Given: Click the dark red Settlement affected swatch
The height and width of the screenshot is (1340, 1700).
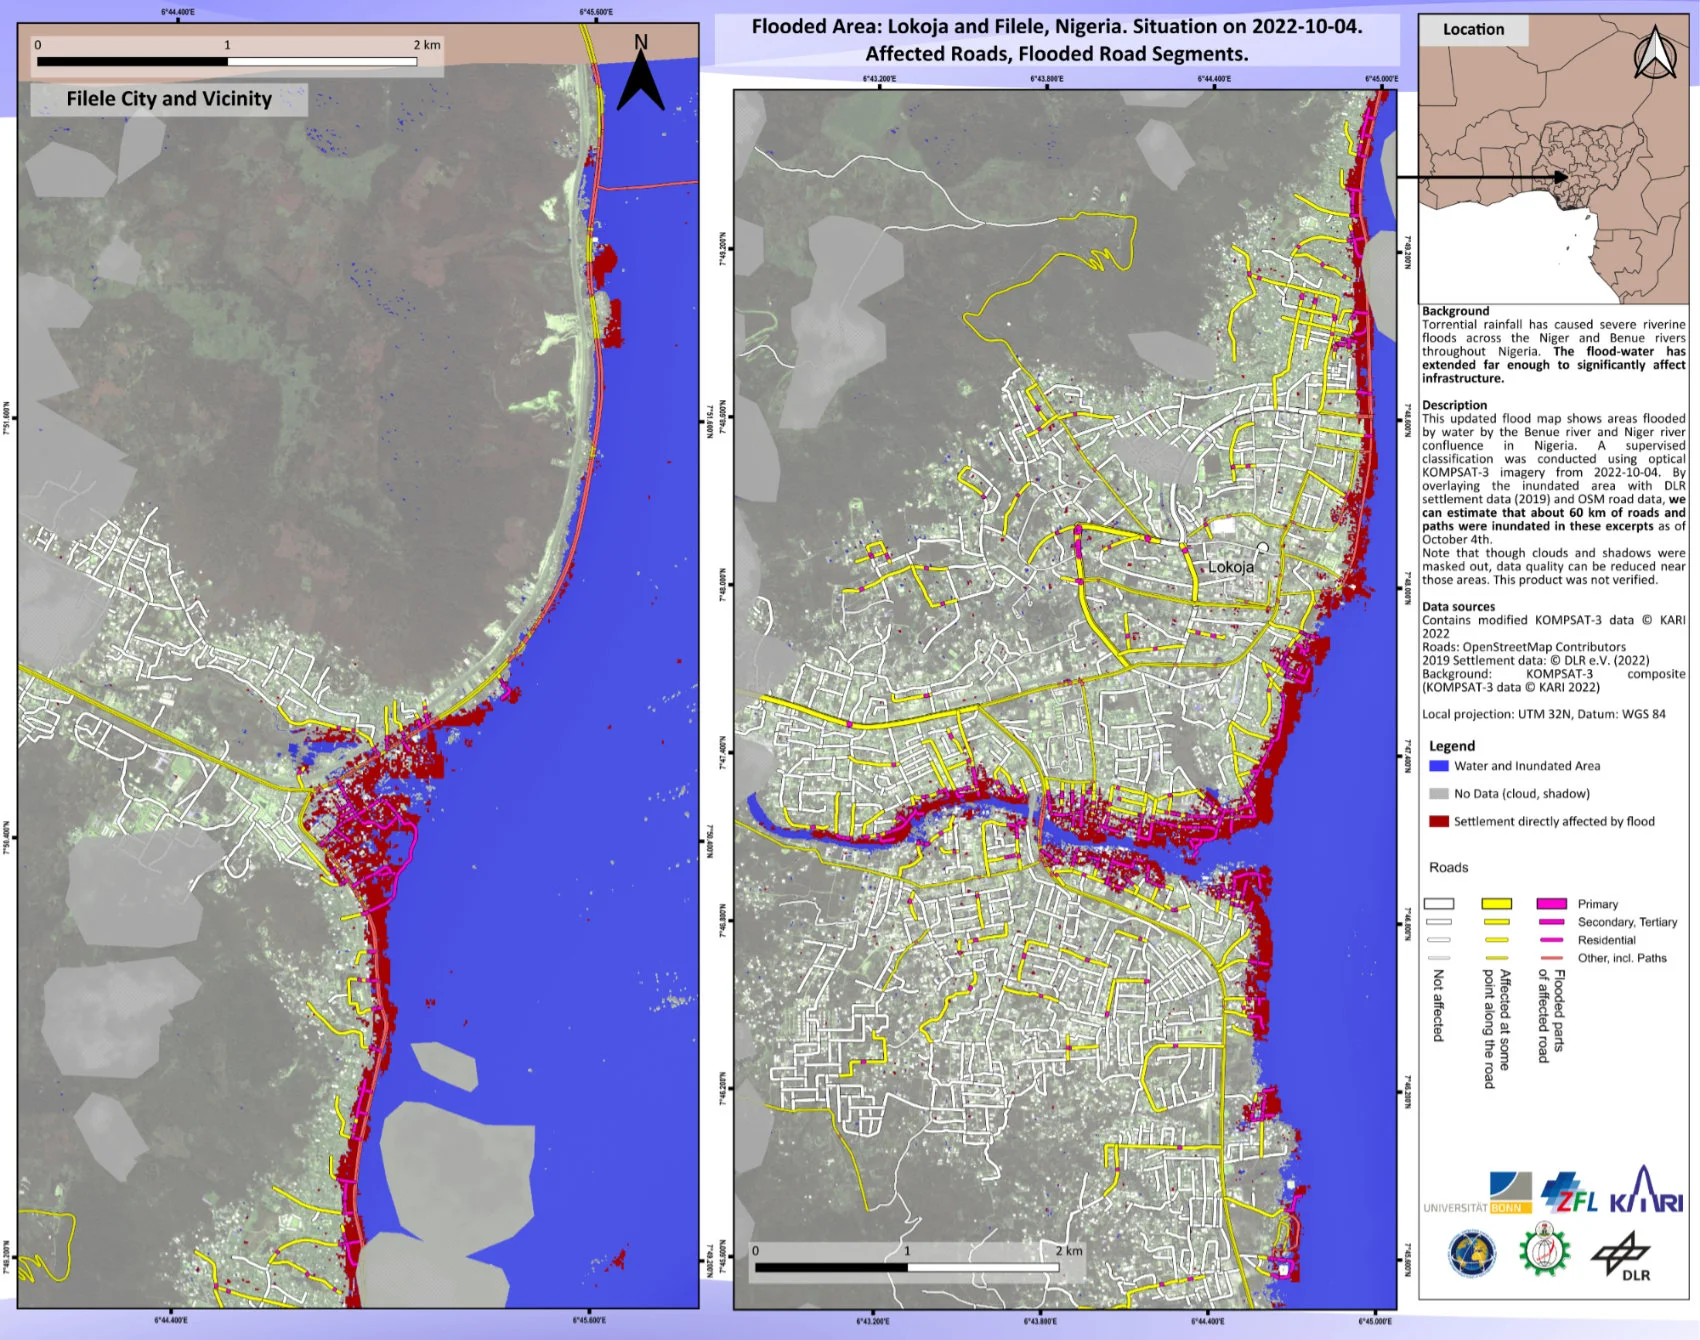Looking at the screenshot, I should tap(1439, 822).
